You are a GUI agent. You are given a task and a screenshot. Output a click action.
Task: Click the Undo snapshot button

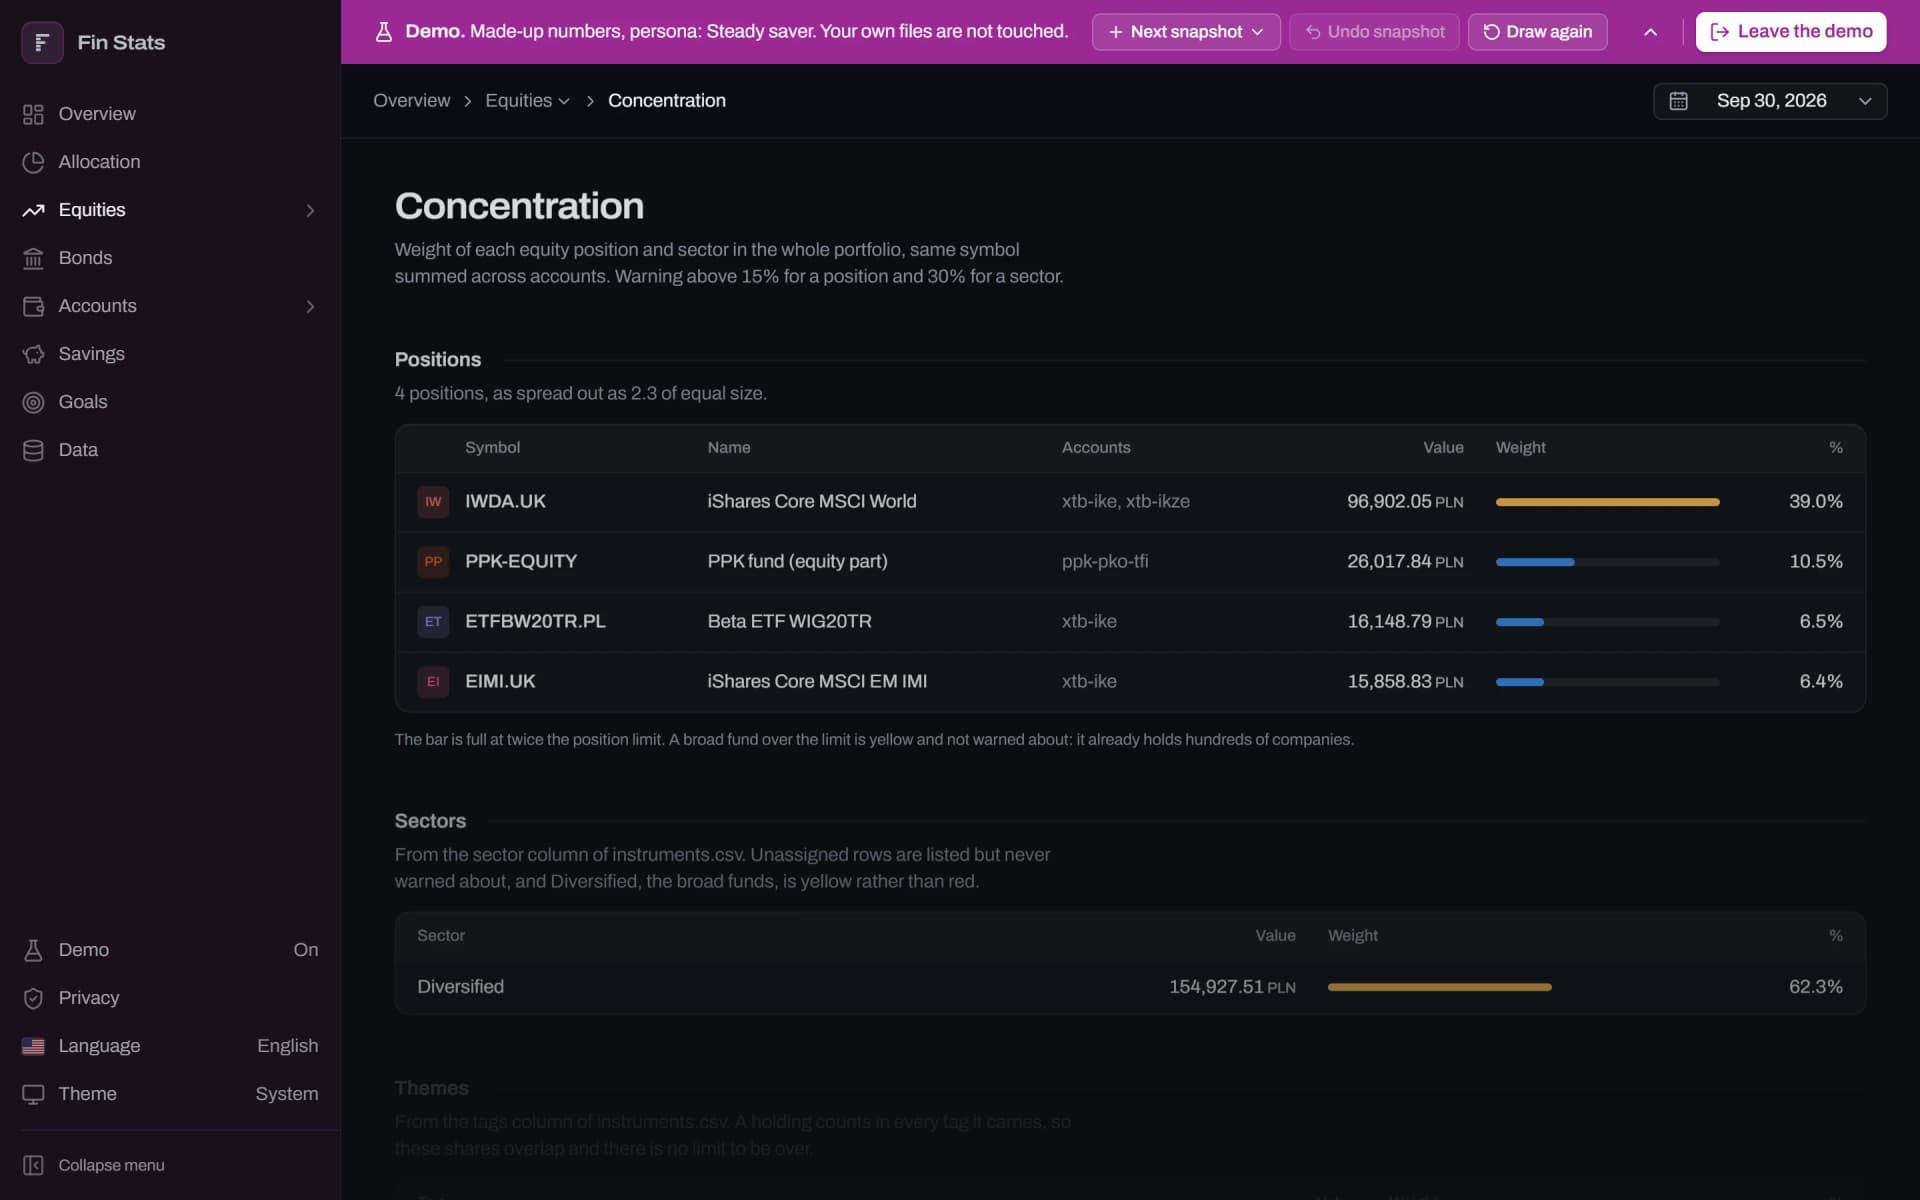[1374, 32]
